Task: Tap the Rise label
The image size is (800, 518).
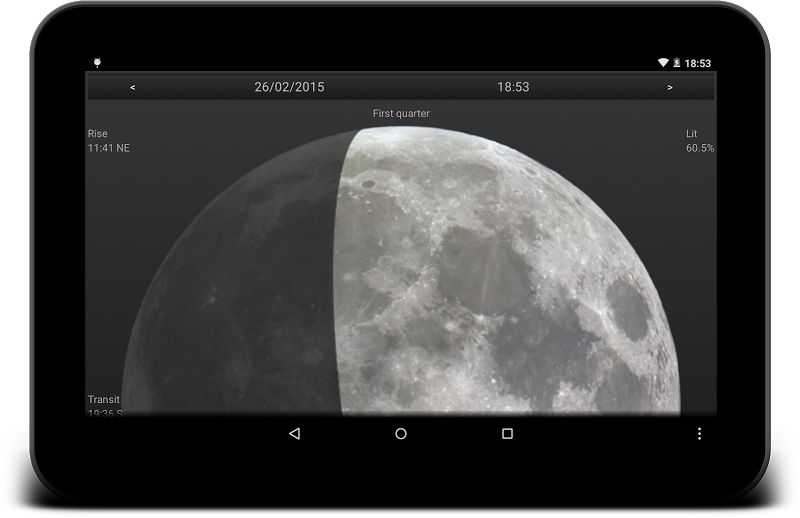Action: point(98,134)
